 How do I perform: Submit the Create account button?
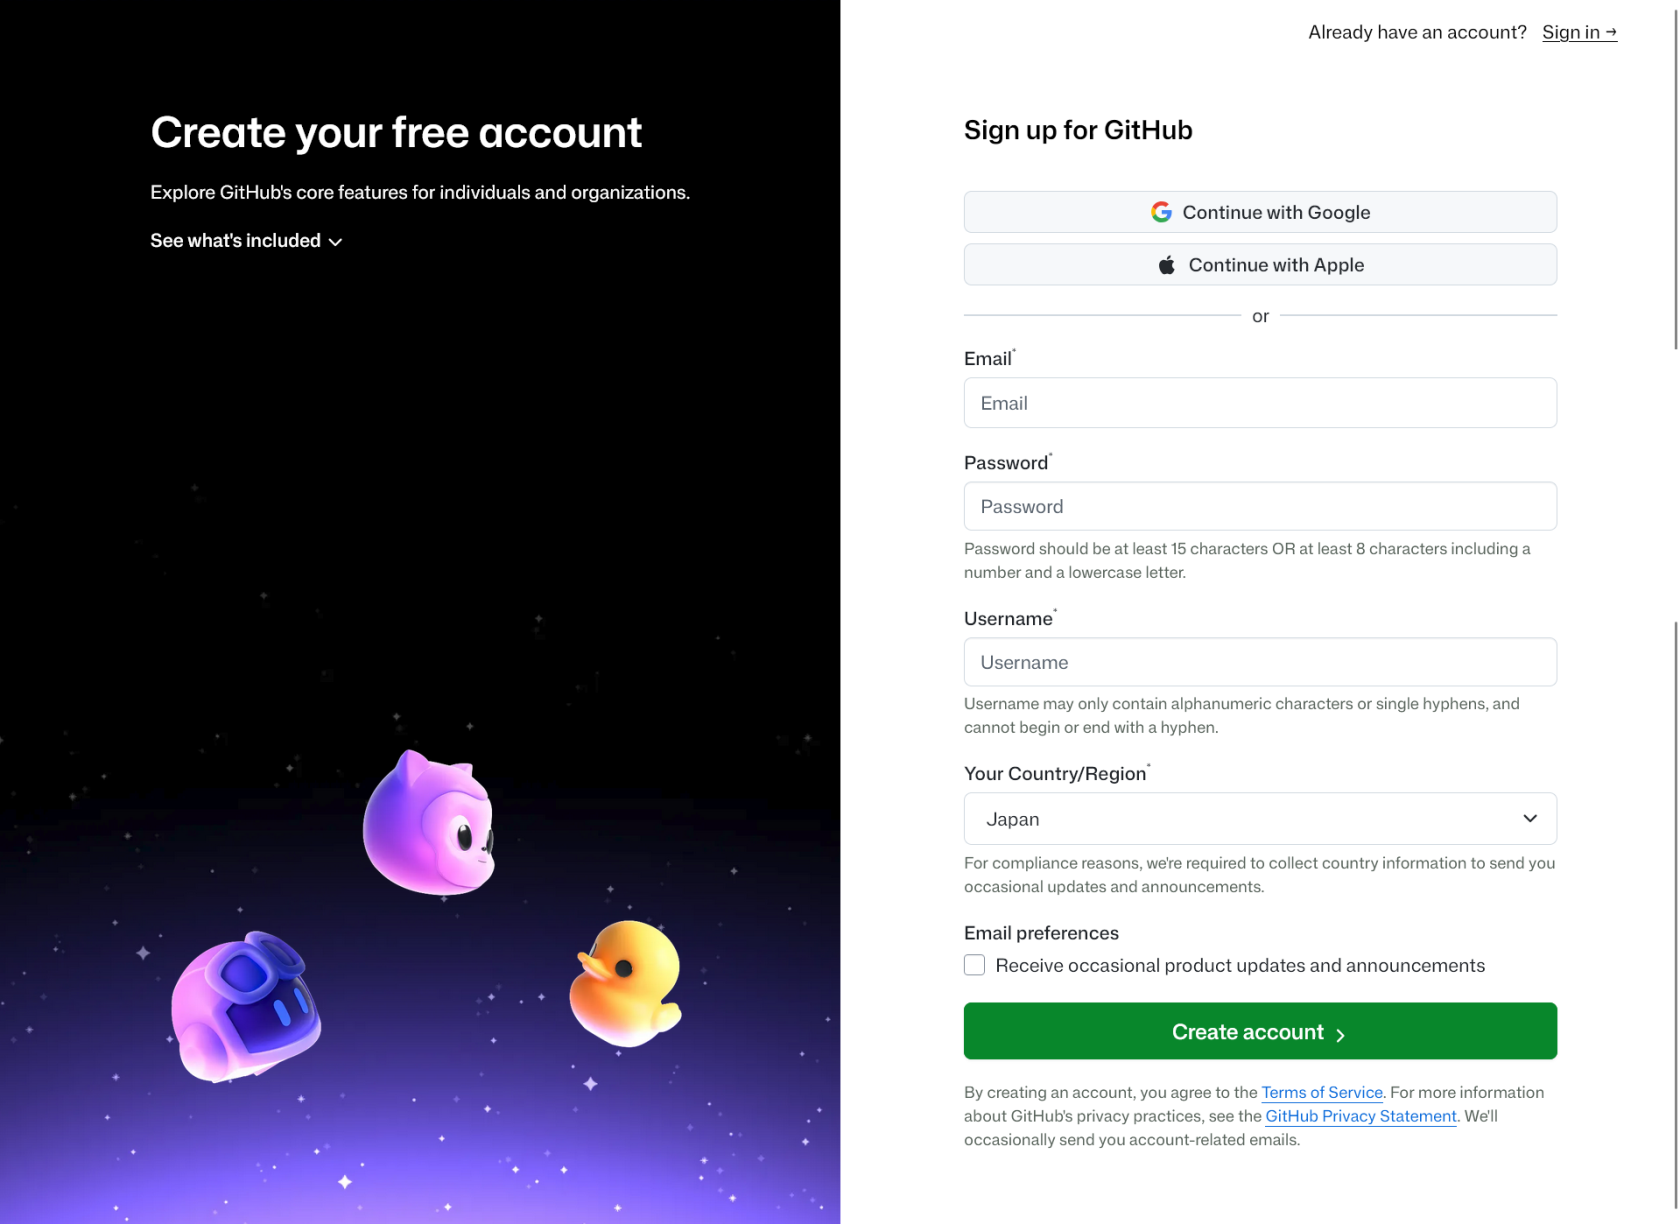tap(1260, 1031)
